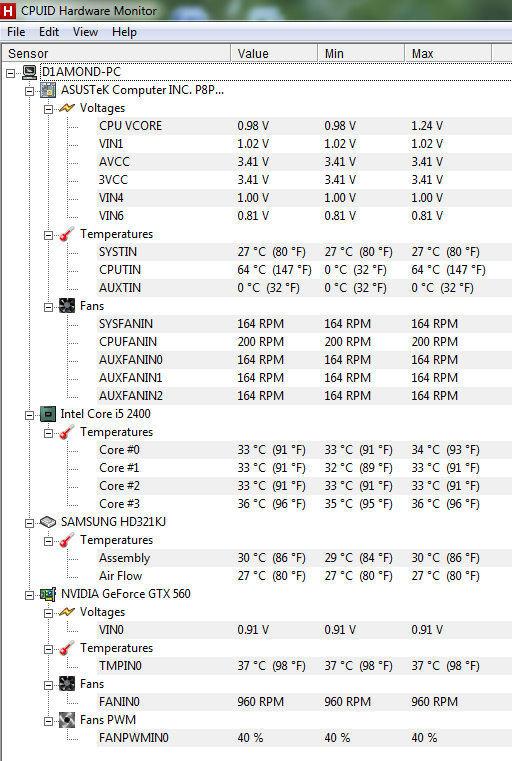Collapse the motherboard Voltages group
Viewport: 512px width, 761px height.
pos(48,109)
